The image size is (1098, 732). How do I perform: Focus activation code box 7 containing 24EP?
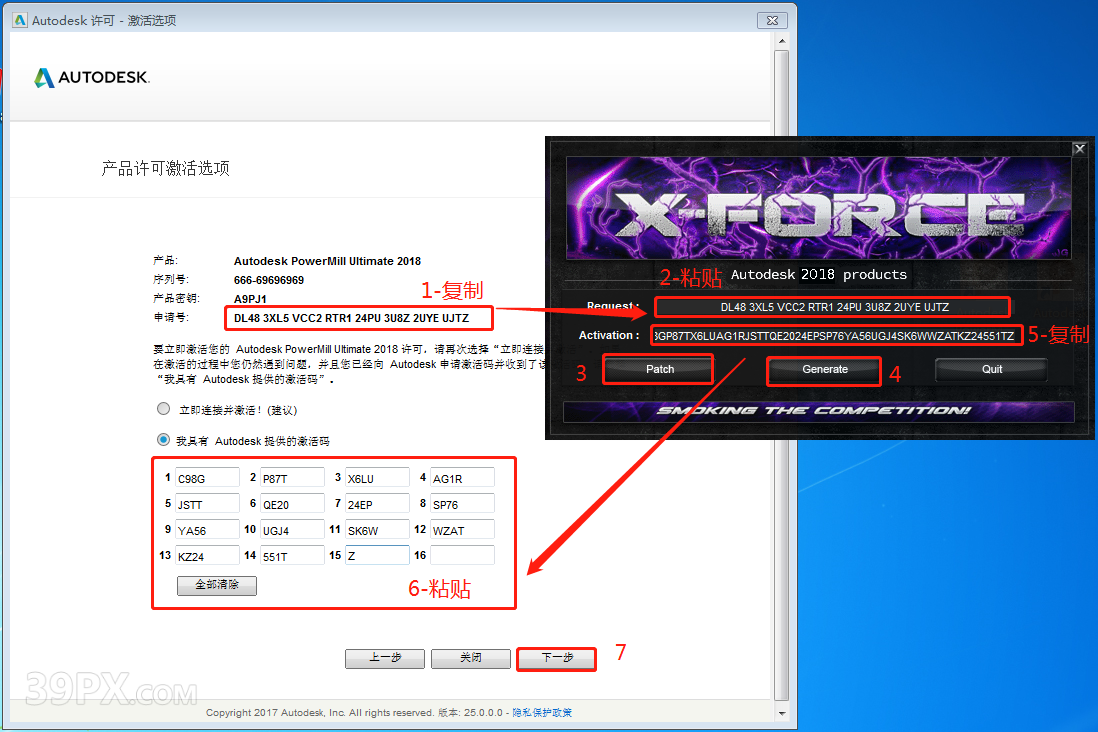point(377,504)
